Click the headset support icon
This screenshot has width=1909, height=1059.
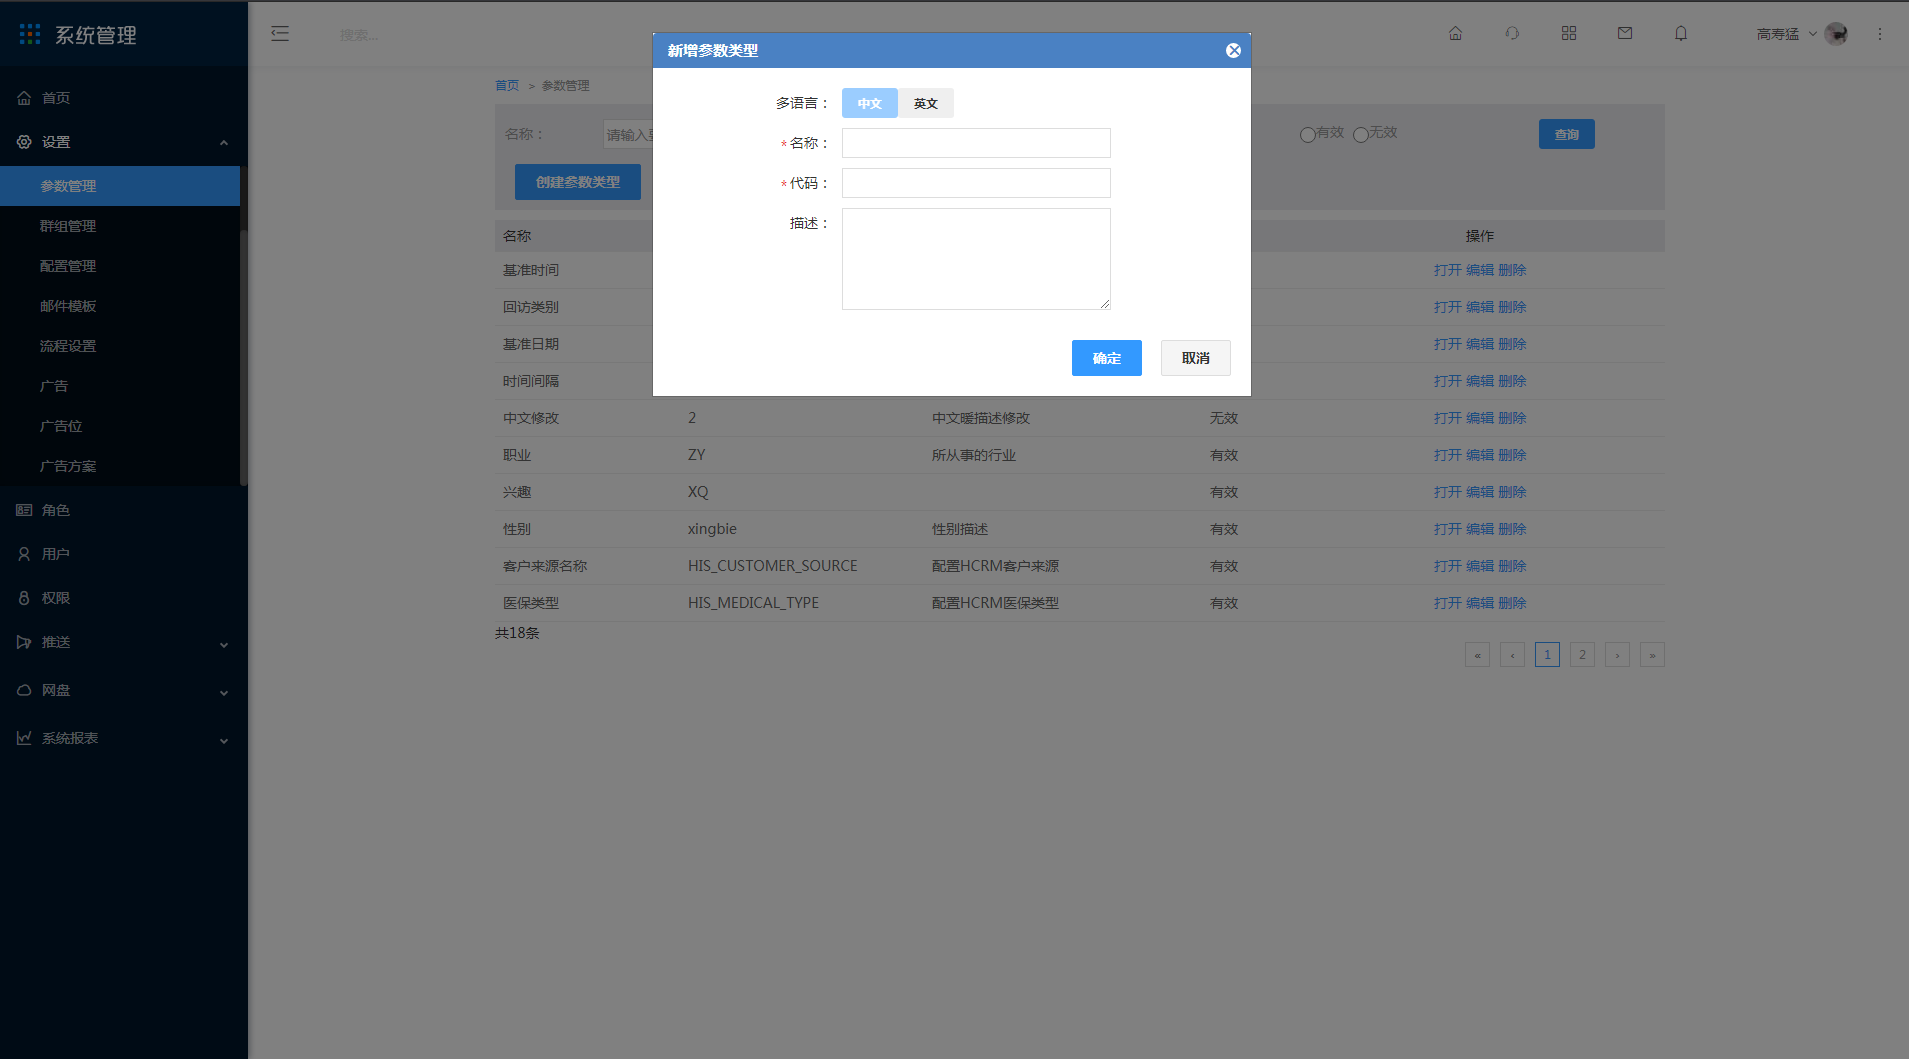click(x=1512, y=34)
